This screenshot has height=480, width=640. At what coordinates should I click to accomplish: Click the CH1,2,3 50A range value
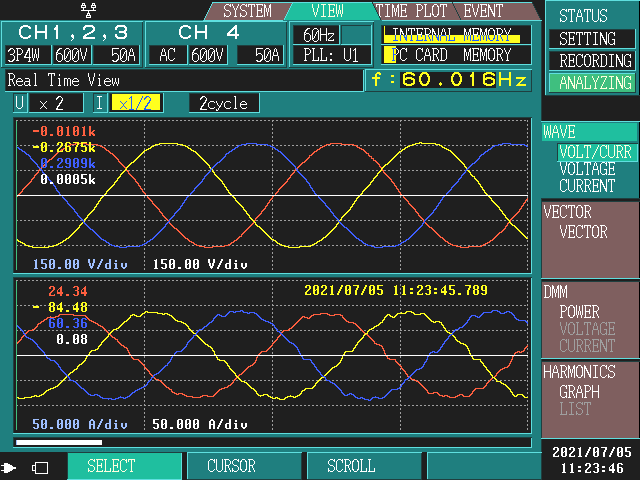pos(117,55)
